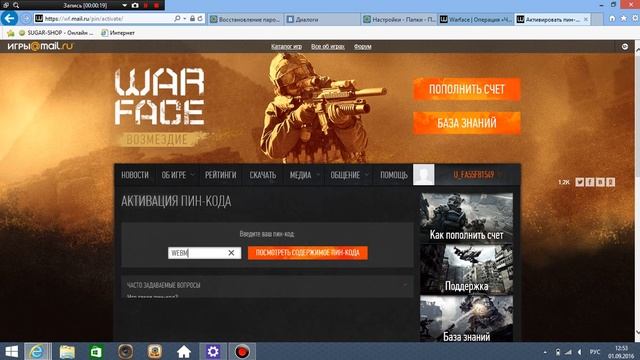This screenshot has height=360, width=640.
Task: Open the Windows Store taskbar icon
Action: click(x=96, y=351)
